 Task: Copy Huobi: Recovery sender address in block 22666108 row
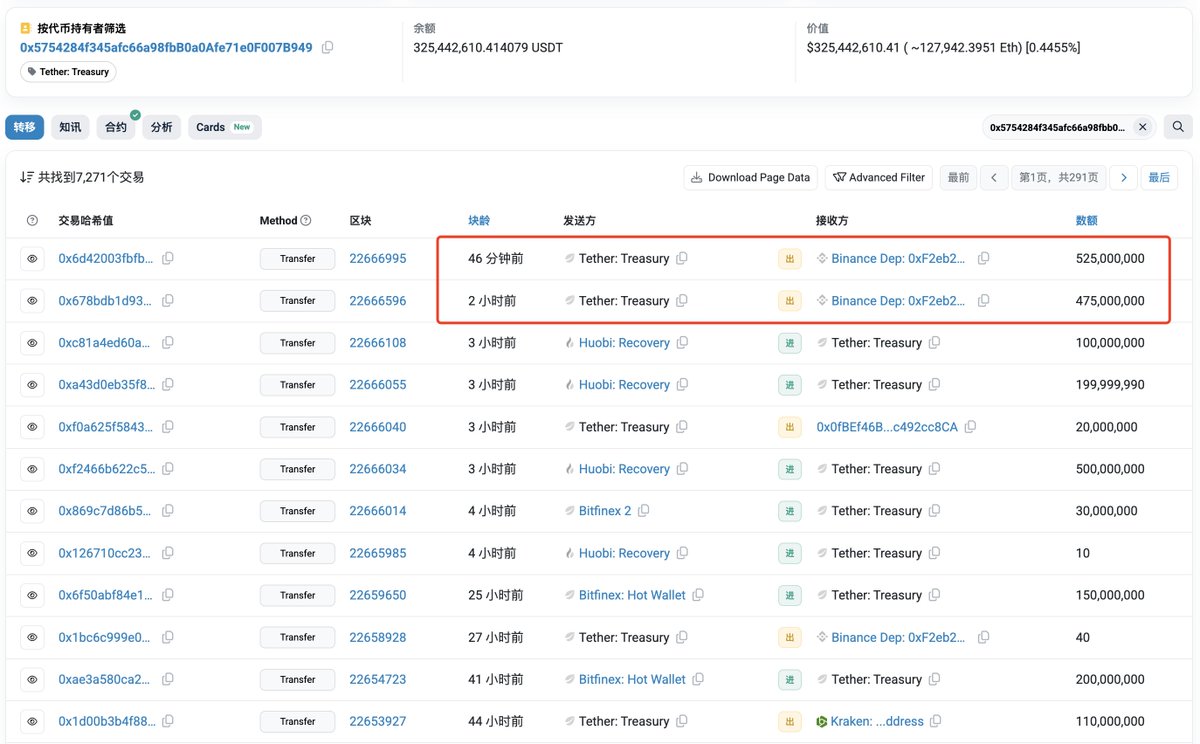(682, 342)
